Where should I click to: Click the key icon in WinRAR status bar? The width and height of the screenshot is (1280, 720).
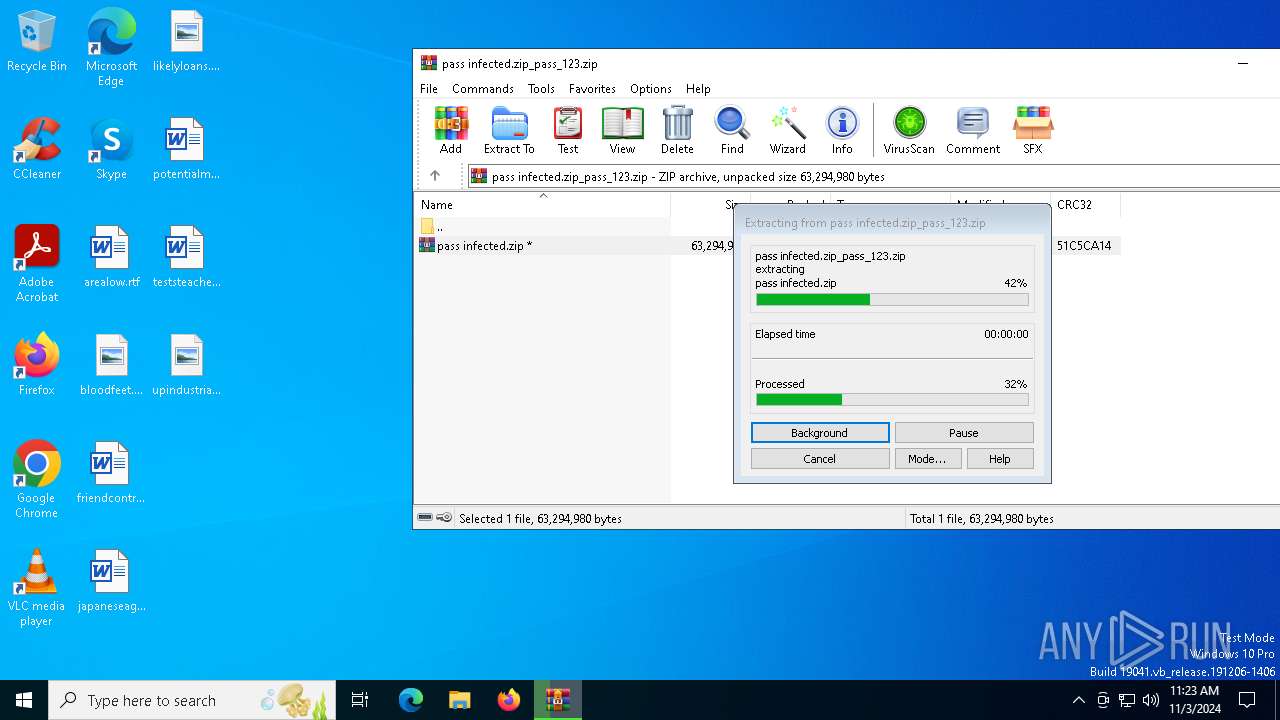(444, 518)
